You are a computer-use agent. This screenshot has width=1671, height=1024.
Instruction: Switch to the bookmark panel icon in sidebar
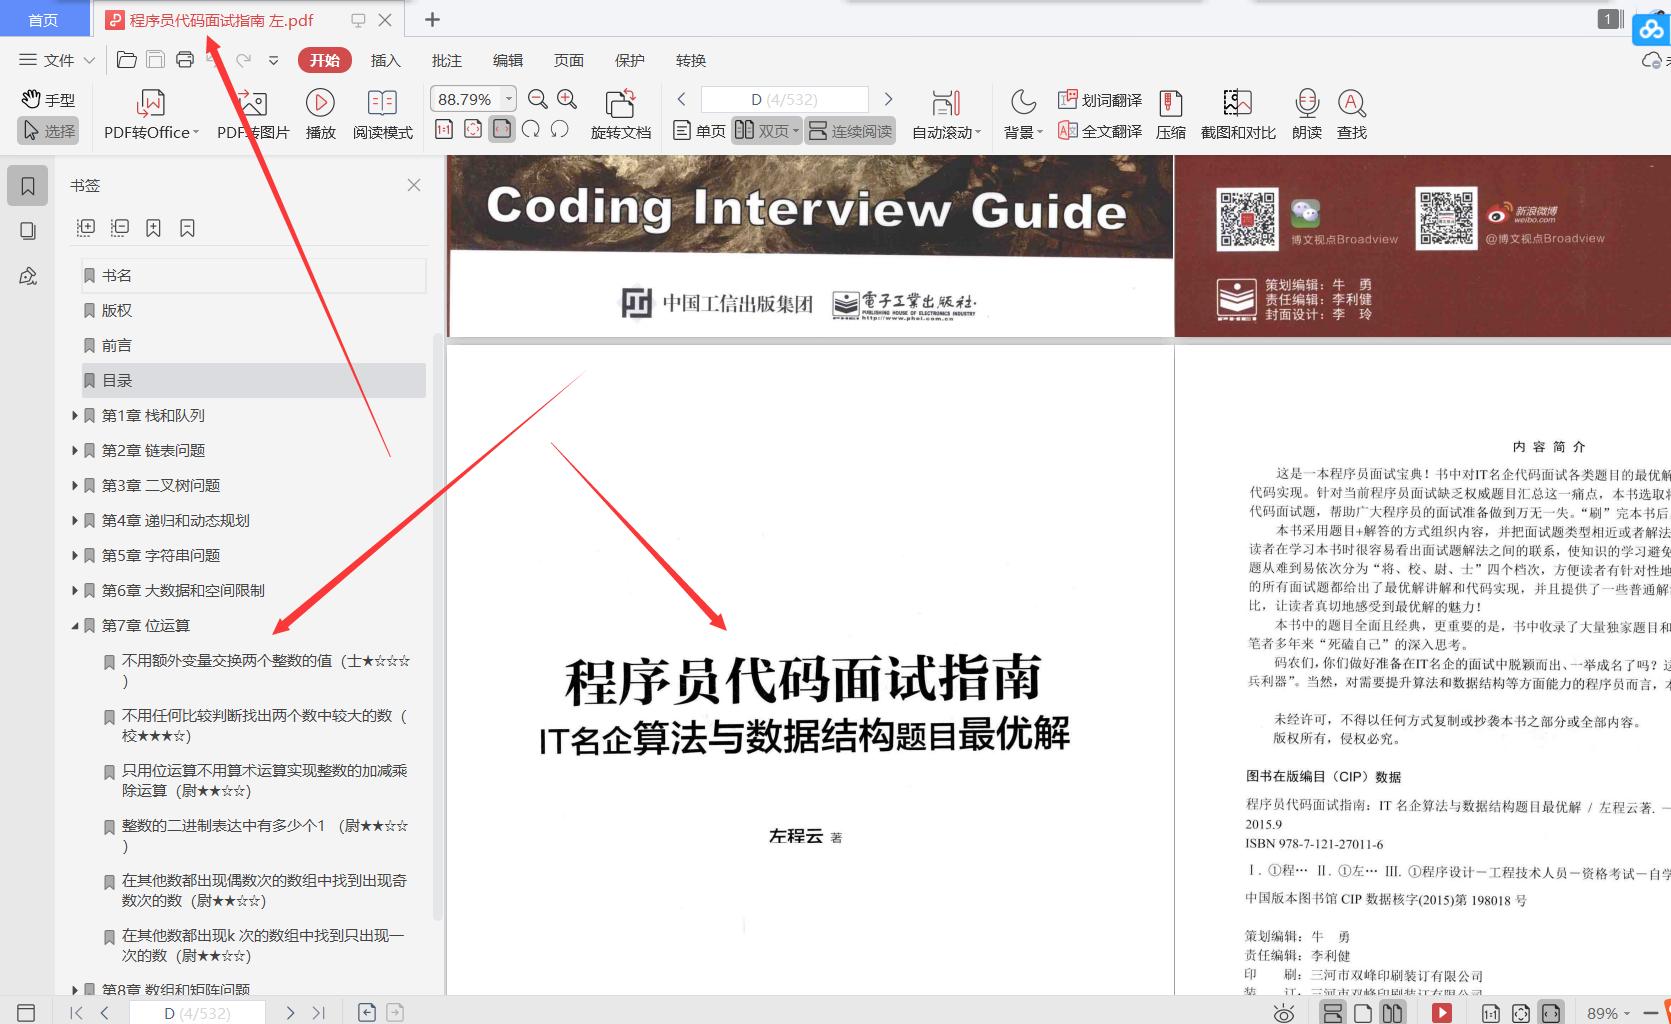click(28, 185)
